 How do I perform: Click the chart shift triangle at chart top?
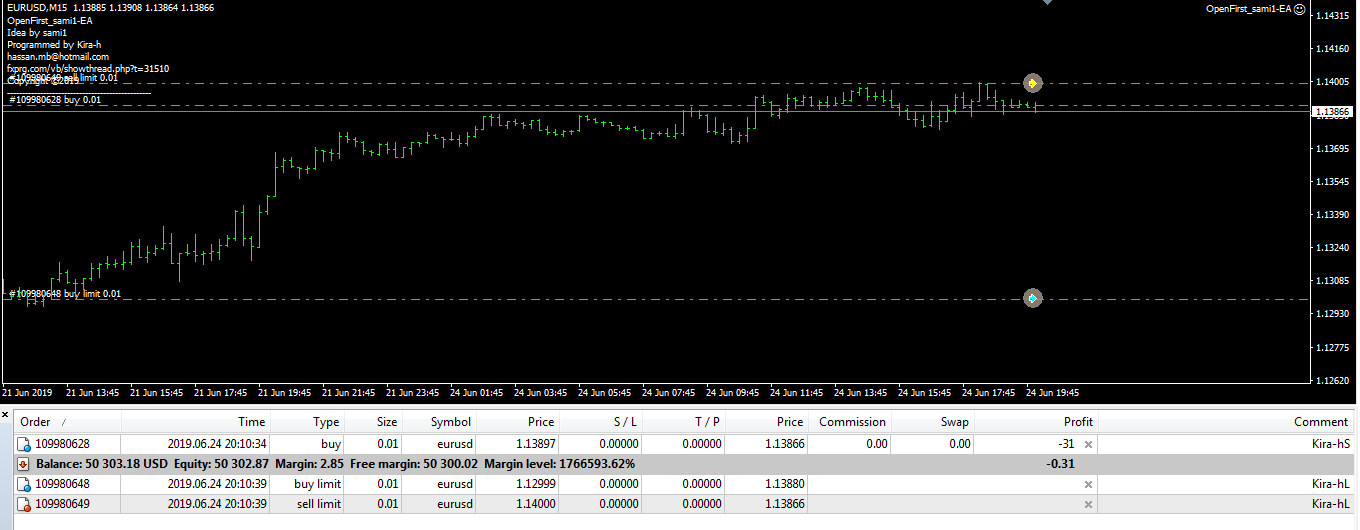[x=1047, y=3]
